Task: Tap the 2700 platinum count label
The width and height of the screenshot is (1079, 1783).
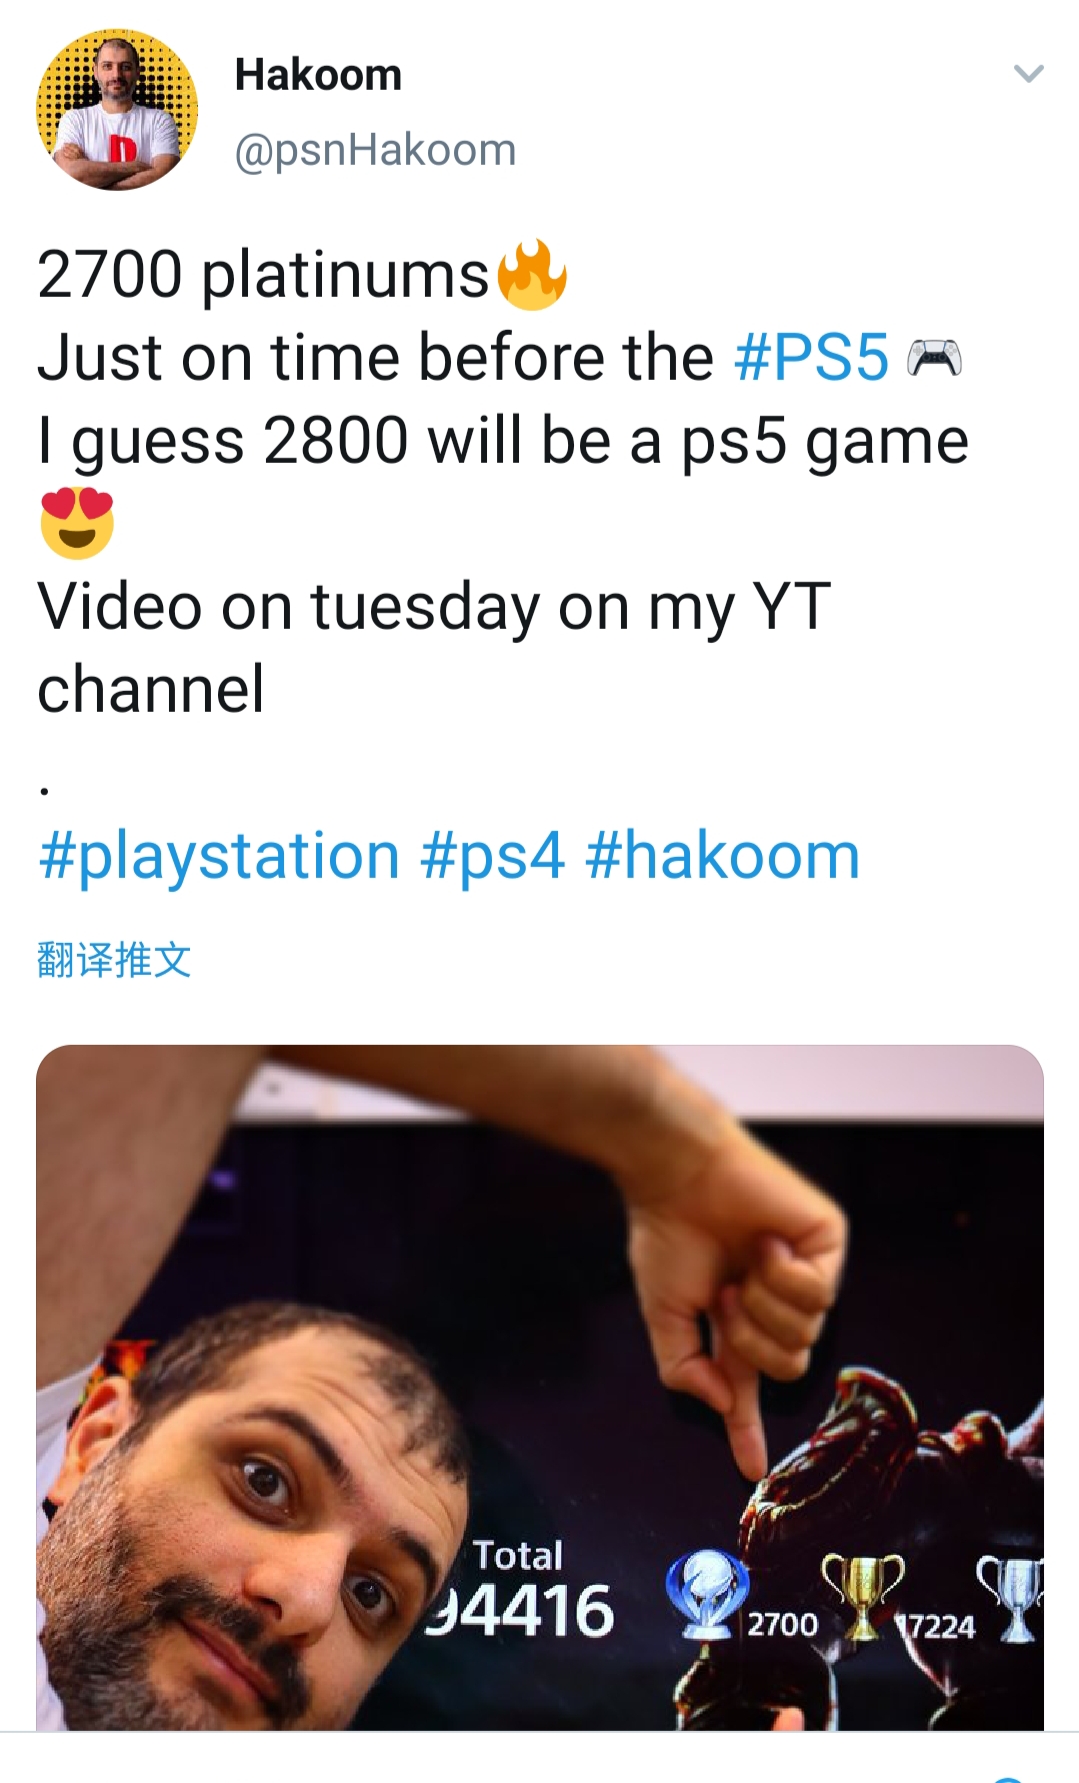Action: [x=782, y=1624]
